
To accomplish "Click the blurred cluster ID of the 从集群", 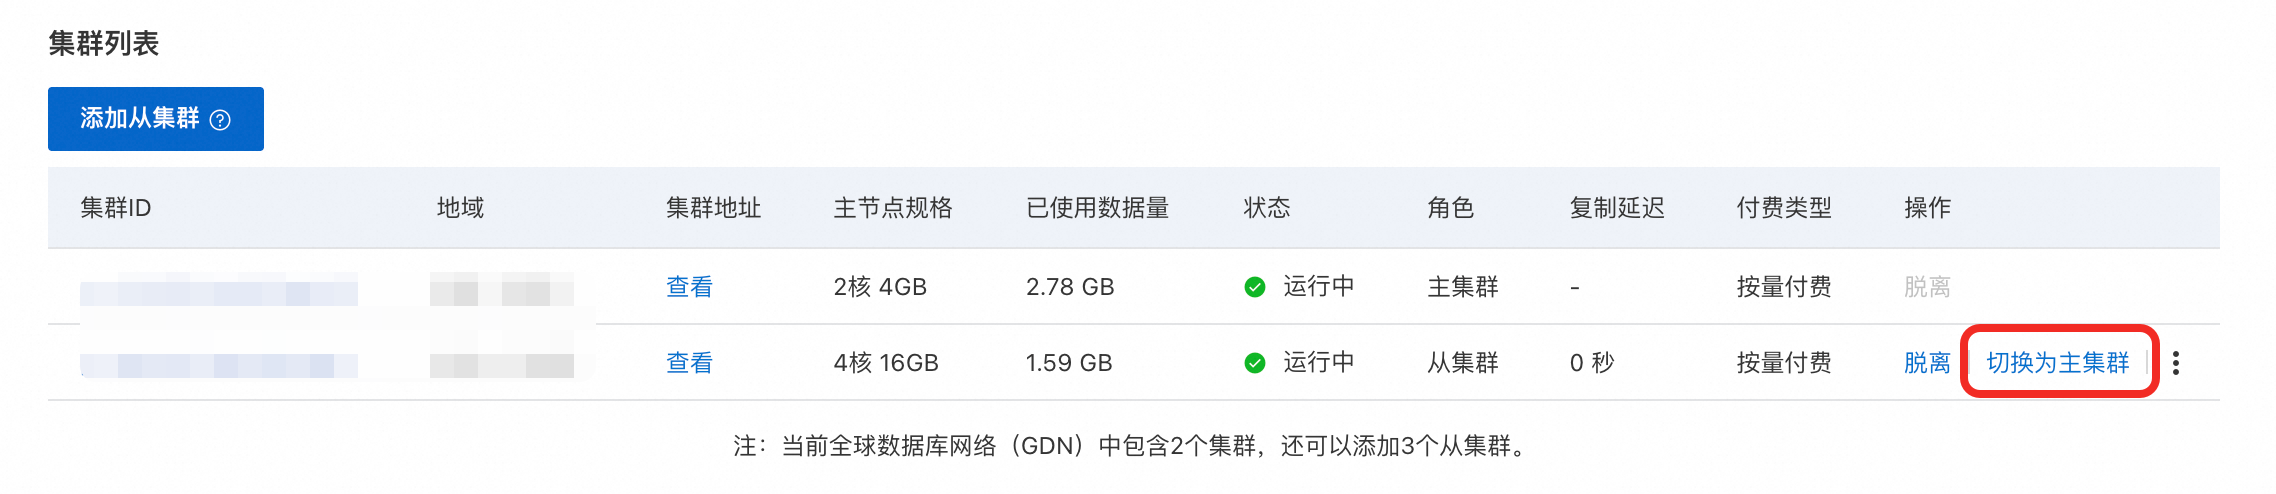I will (x=218, y=365).
